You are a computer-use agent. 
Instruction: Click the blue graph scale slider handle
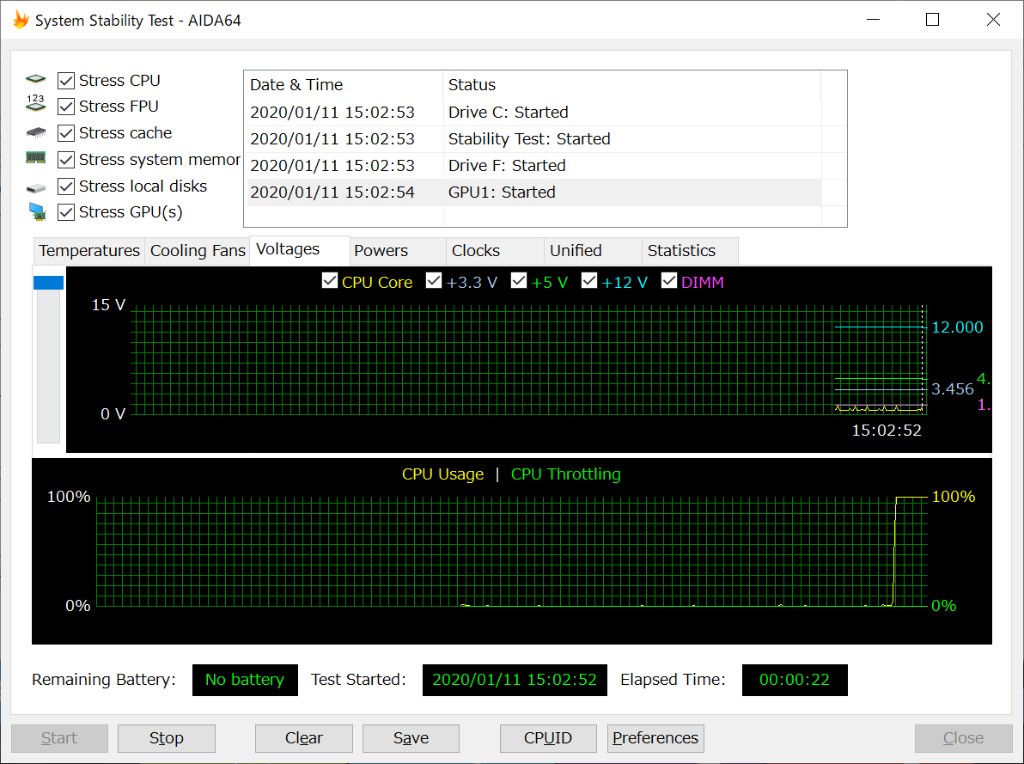(48, 283)
